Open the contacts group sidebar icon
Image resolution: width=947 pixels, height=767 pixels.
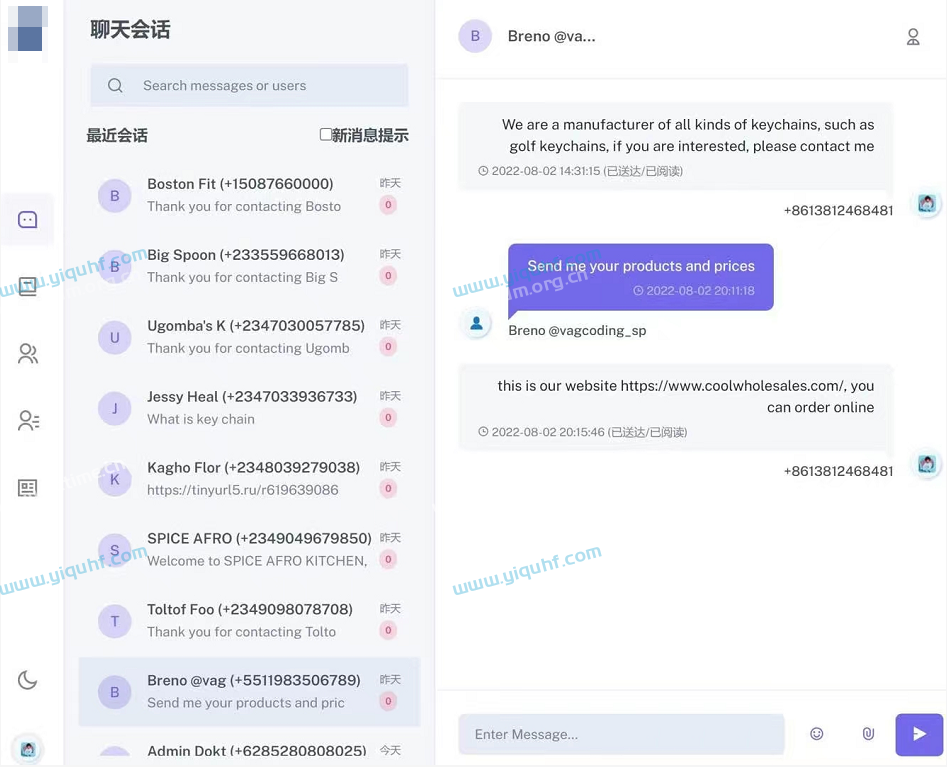pos(28,353)
